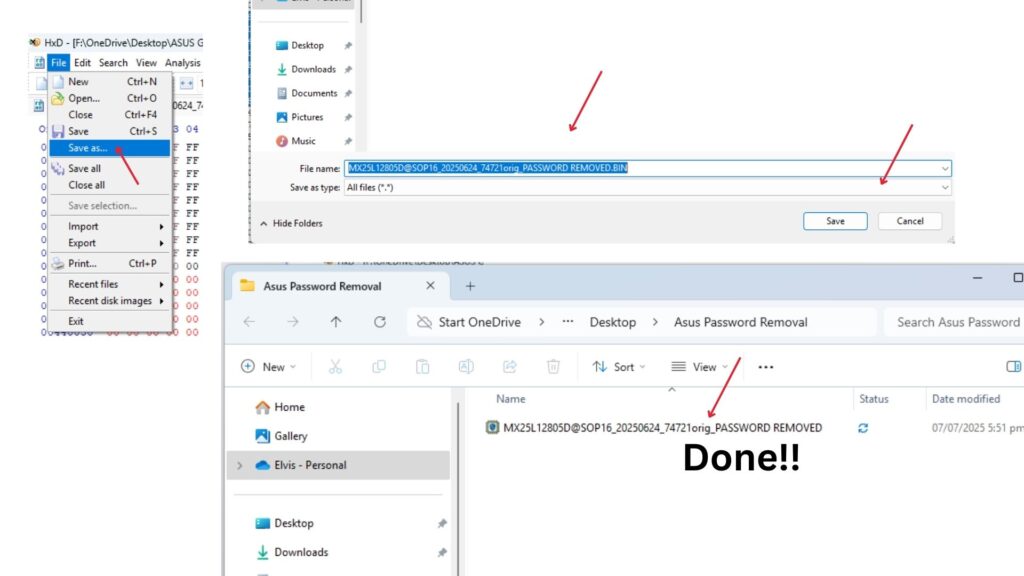Add a new File Explorer tab
Screen dimensions: 1024x576
click(470, 286)
